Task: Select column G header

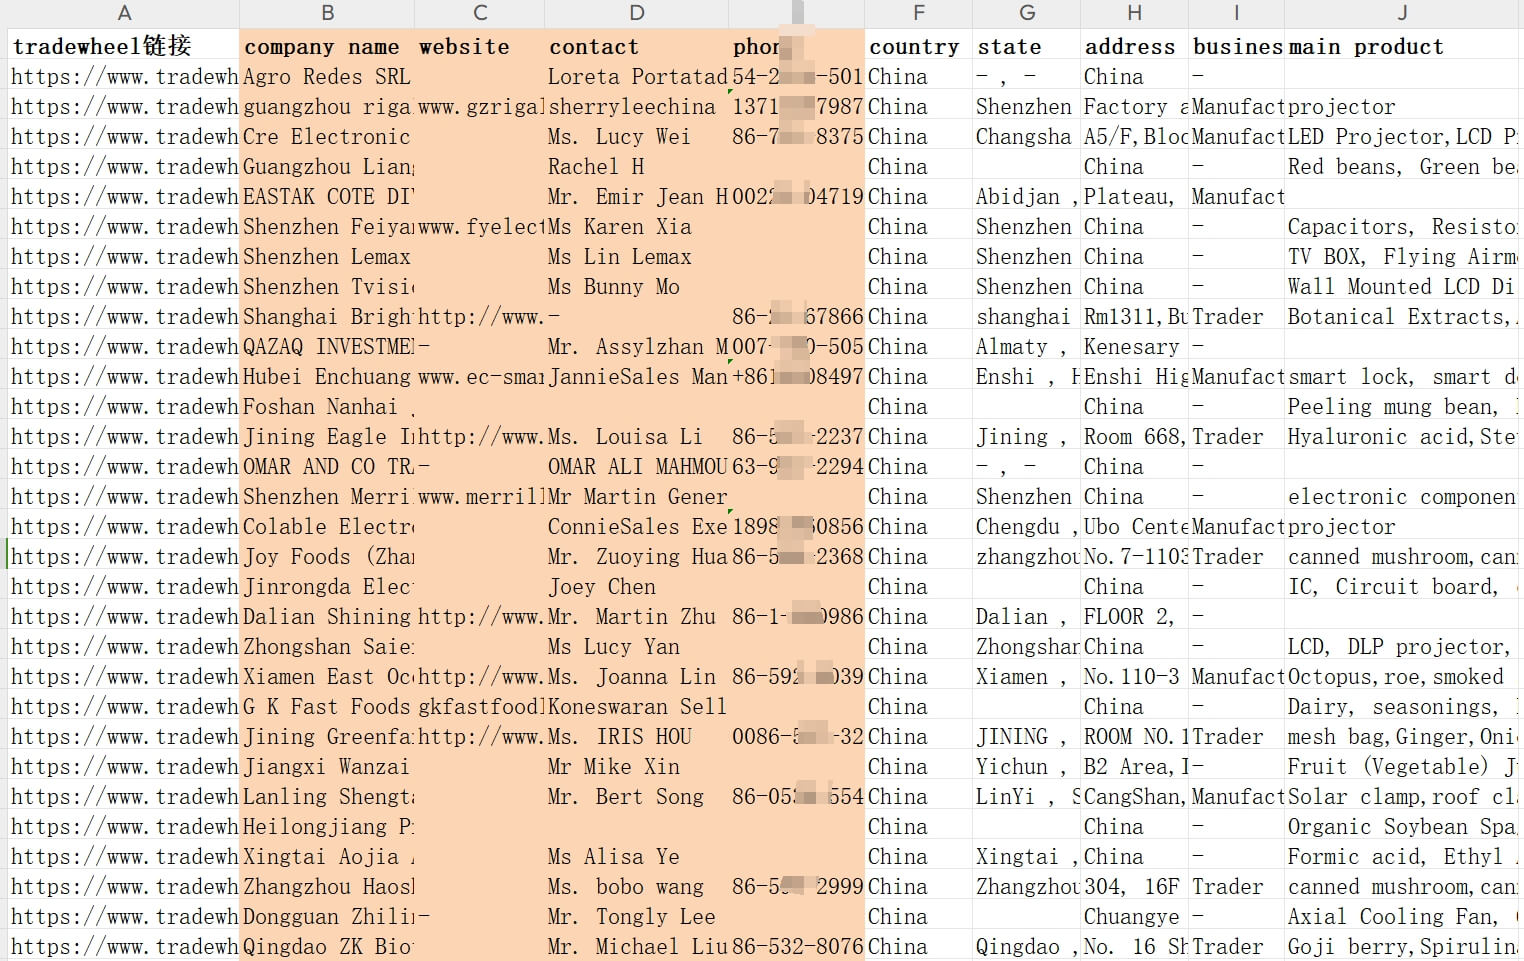Action: pyautogui.click(x=1027, y=13)
